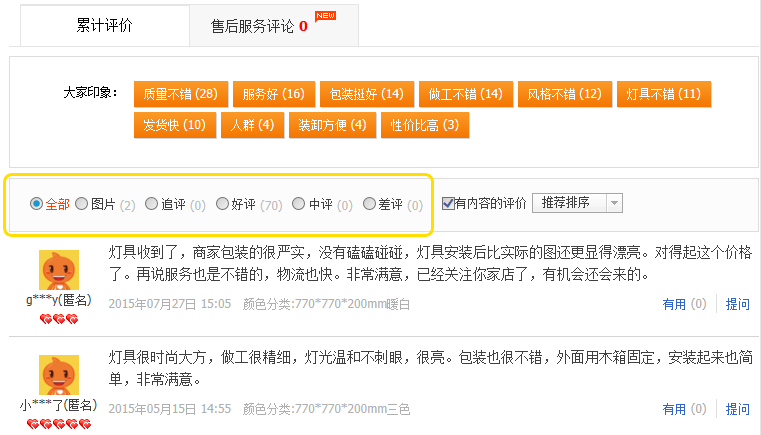Select the 全部 radio button

(37, 204)
